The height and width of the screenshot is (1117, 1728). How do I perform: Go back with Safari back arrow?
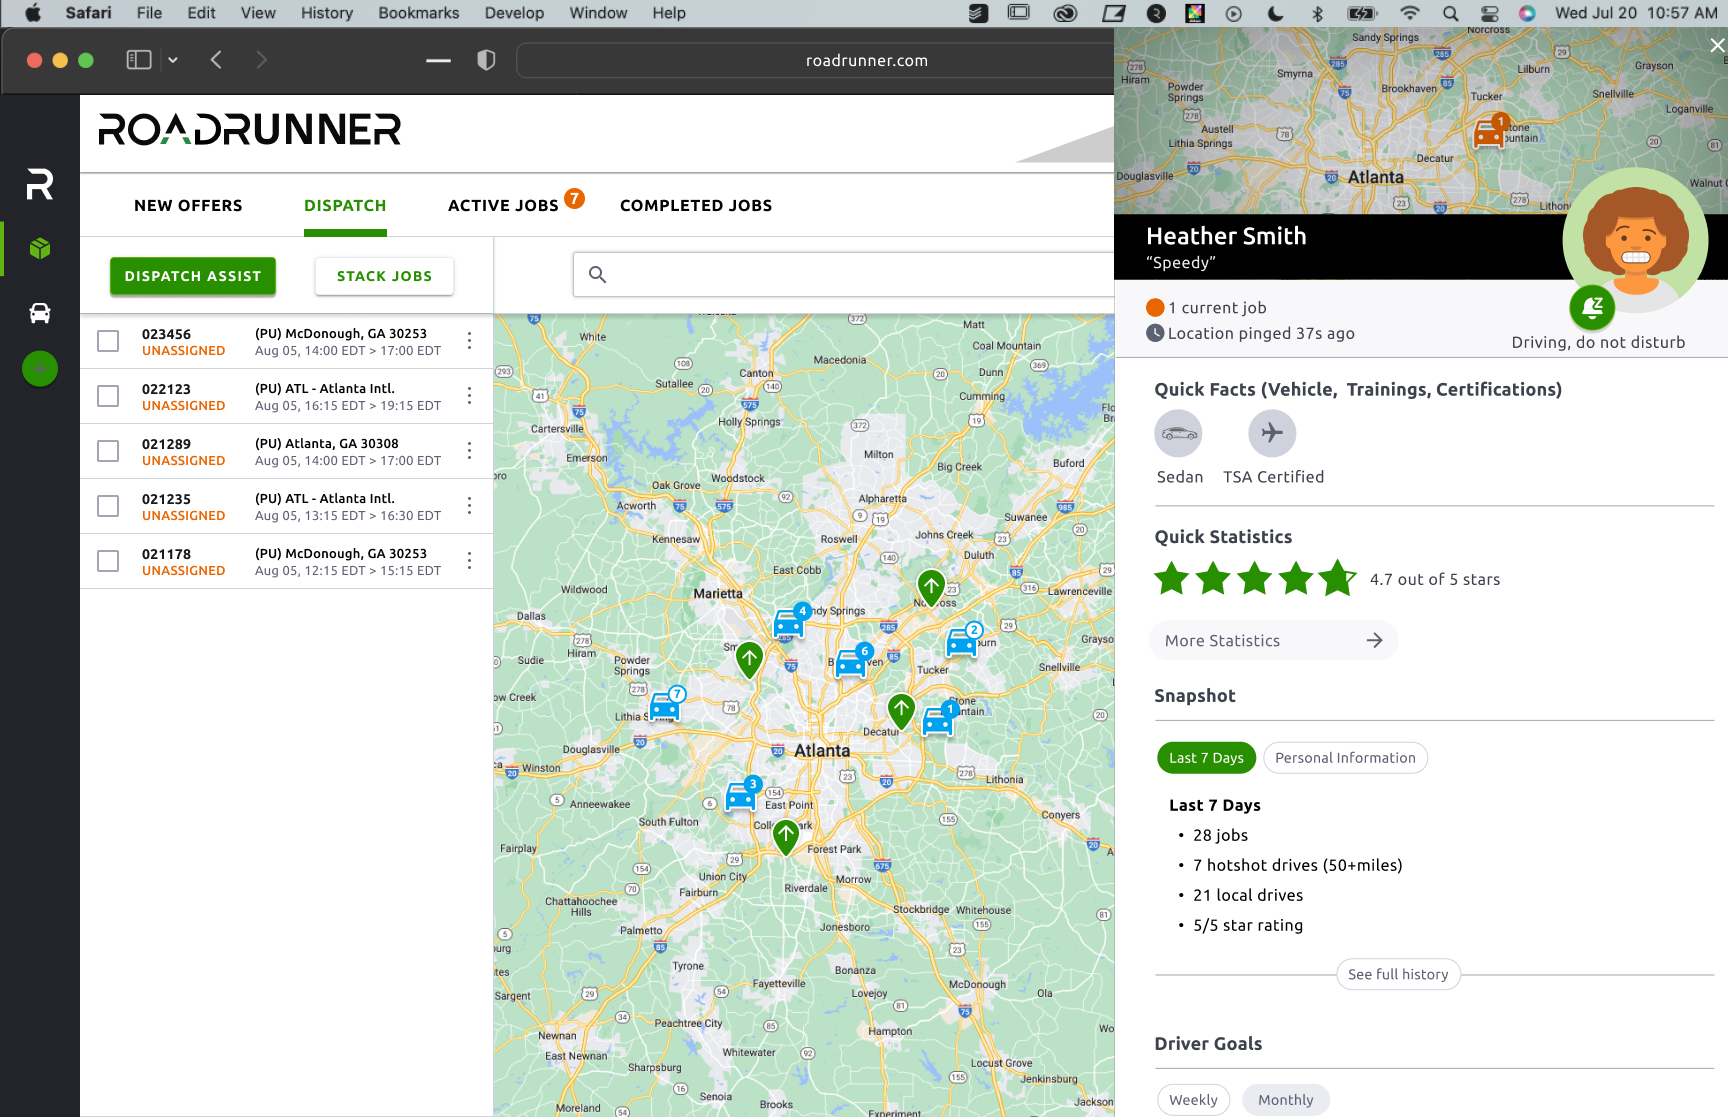216,60
